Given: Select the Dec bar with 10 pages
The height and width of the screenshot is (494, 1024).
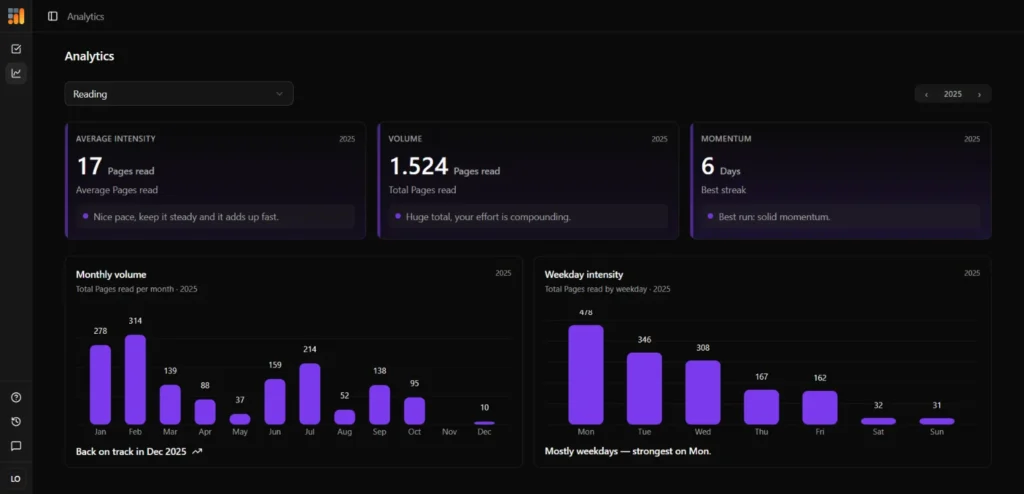Looking at the screenshot, I should pos(484,423).
